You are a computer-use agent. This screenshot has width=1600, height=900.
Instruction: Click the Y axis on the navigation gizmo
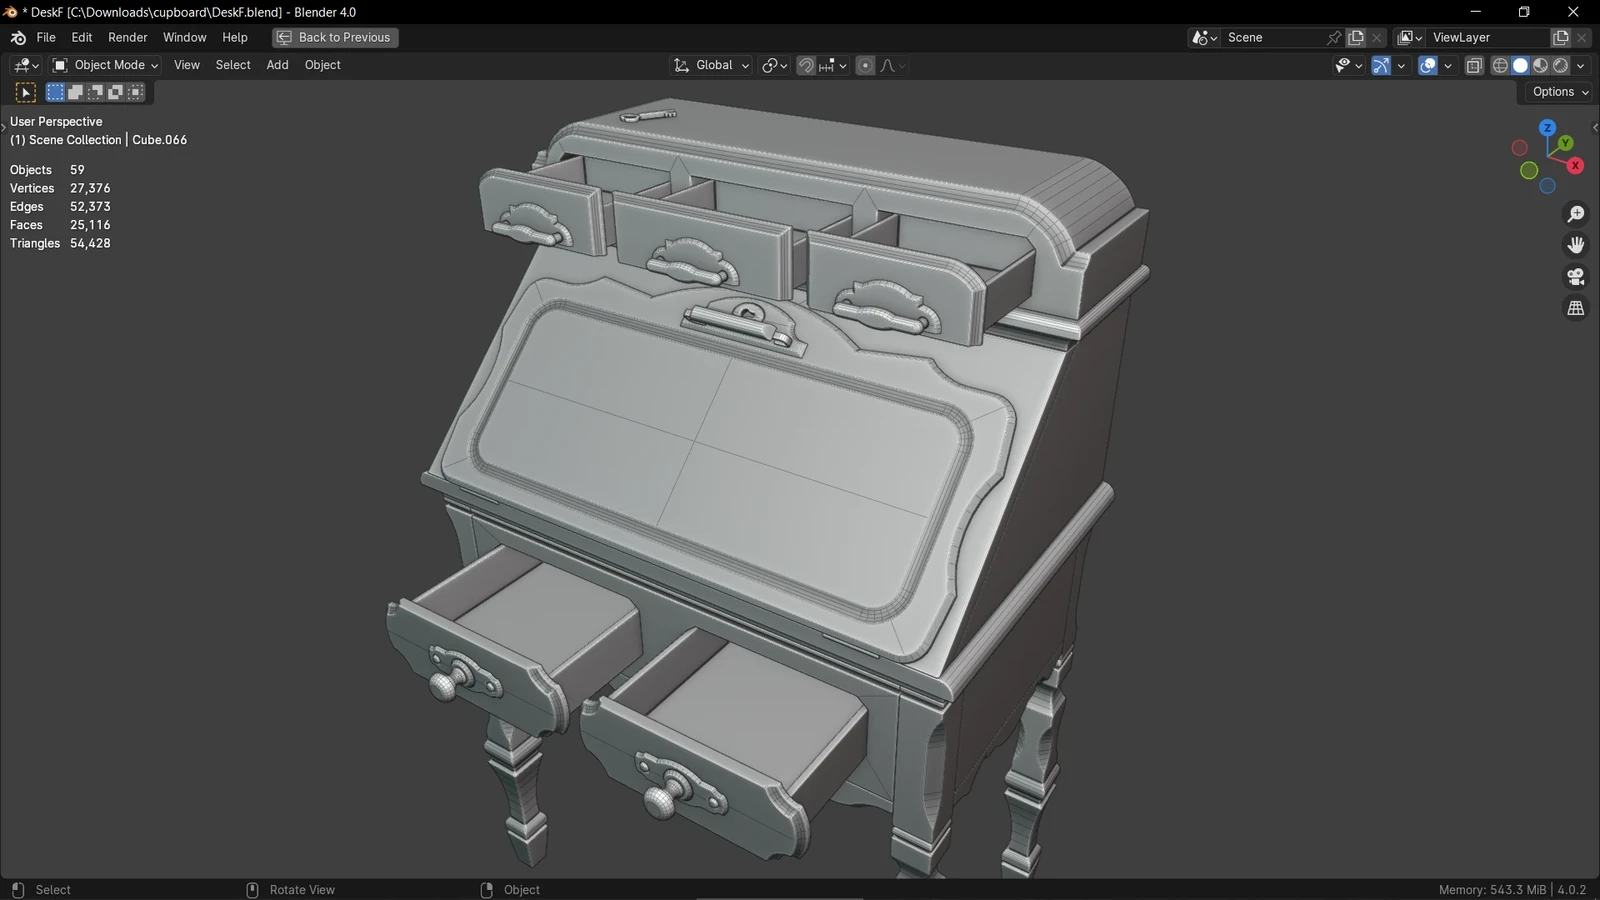(x=1565, y=143)
